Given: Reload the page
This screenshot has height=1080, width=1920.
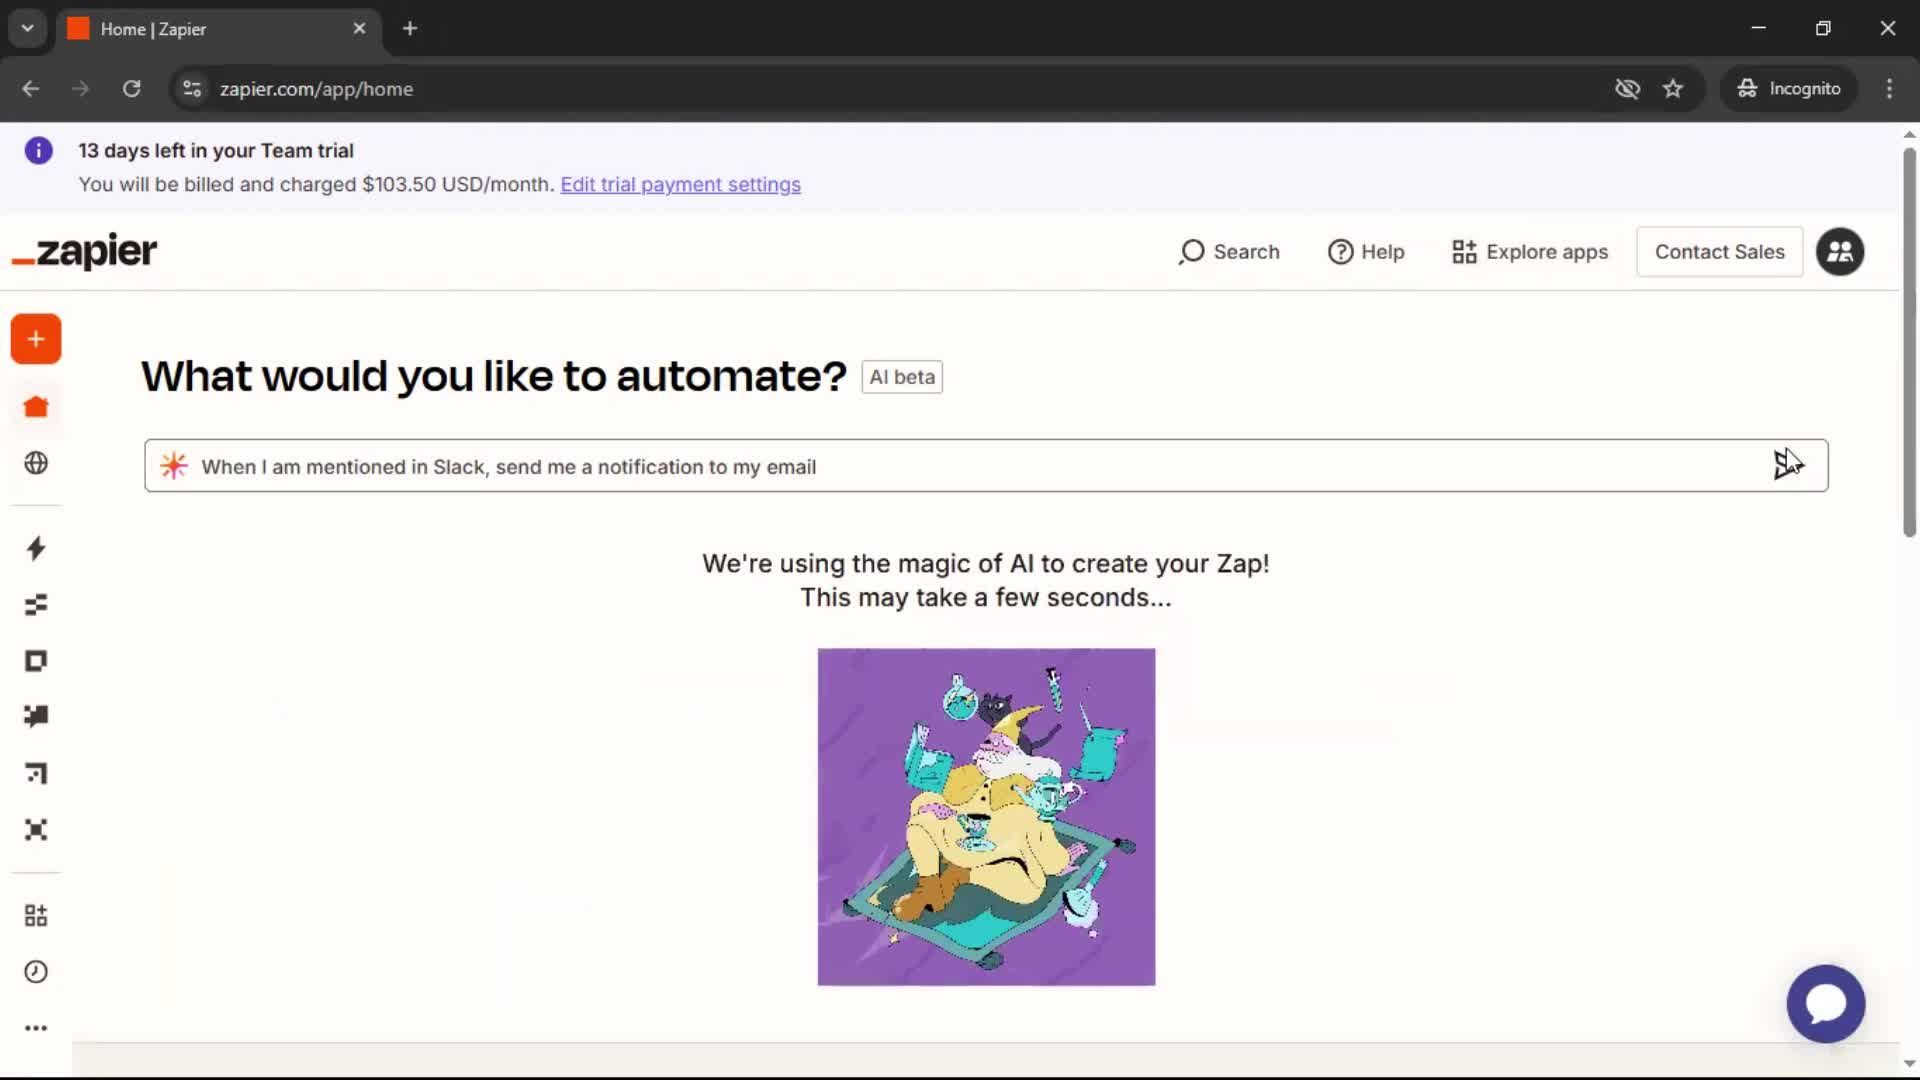Looking at the screenshot, I should pos(131,89).
